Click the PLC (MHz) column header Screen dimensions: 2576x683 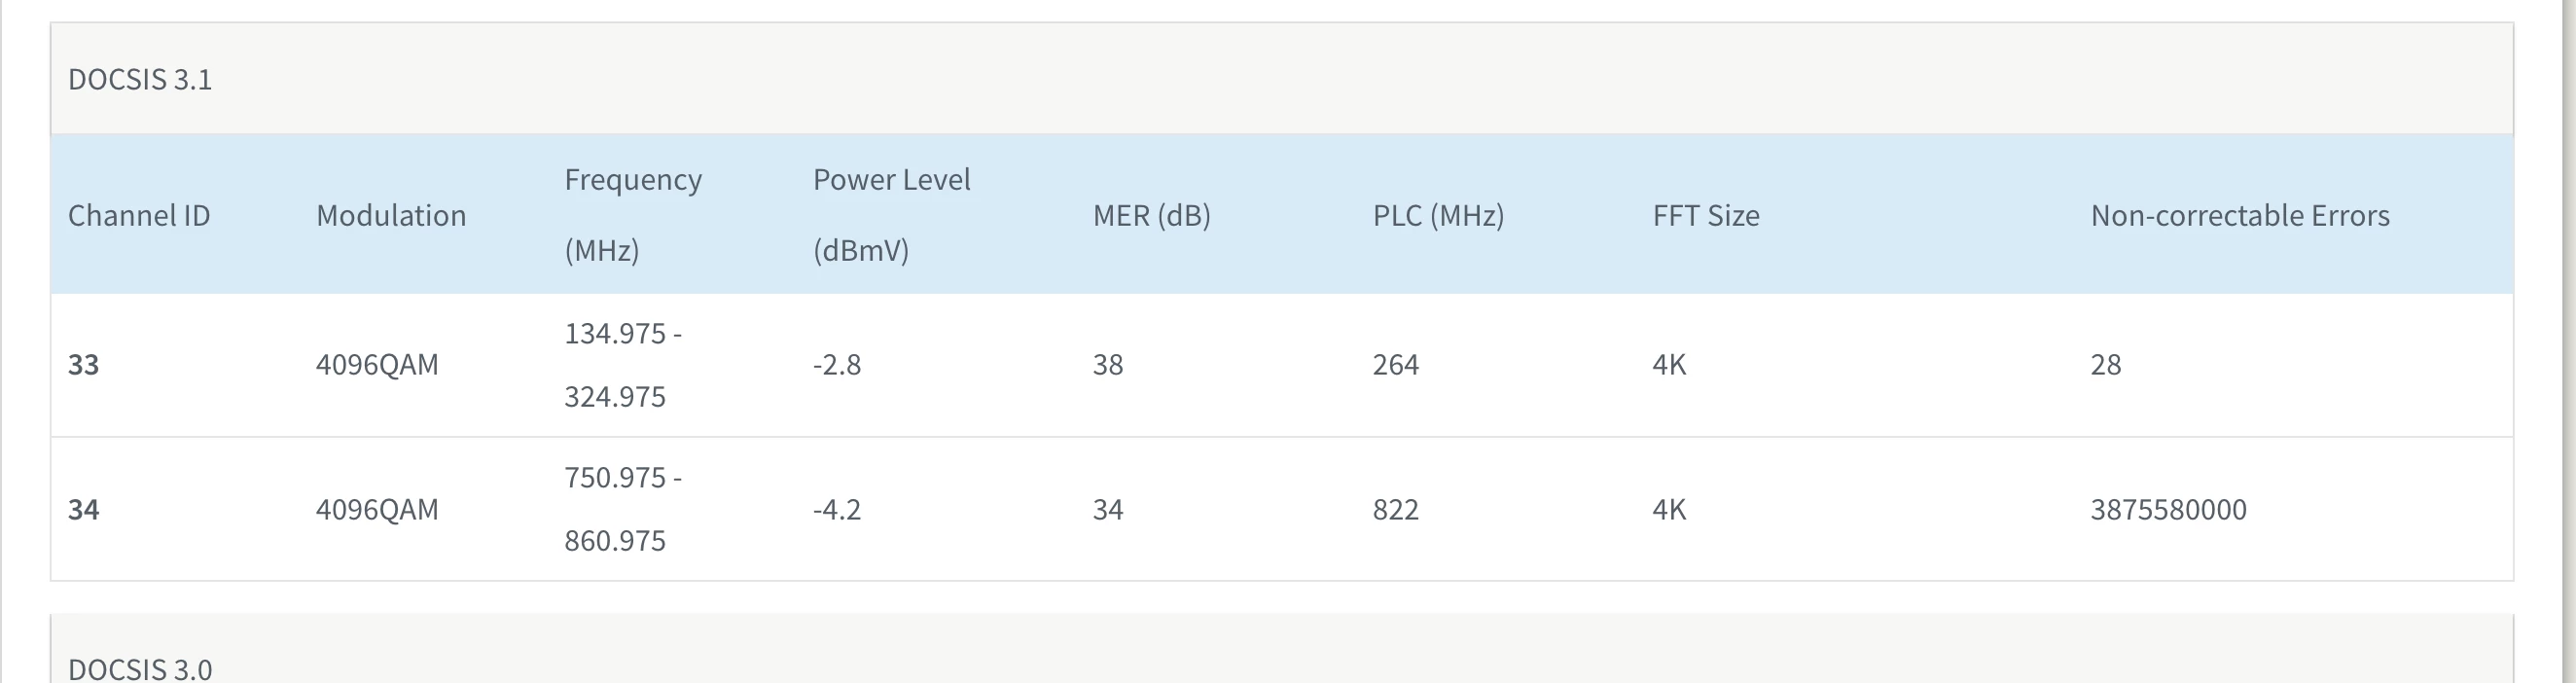[x=1438, y=215]
